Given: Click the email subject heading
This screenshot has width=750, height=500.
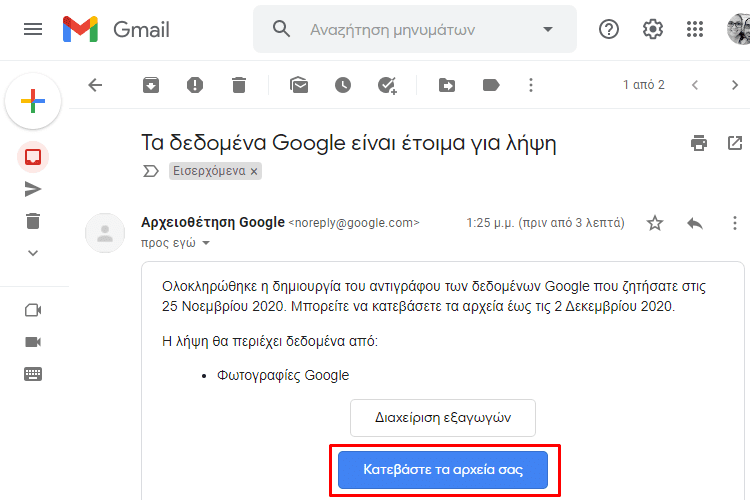Looking at the screenshot, I should [x=349, y=143].
